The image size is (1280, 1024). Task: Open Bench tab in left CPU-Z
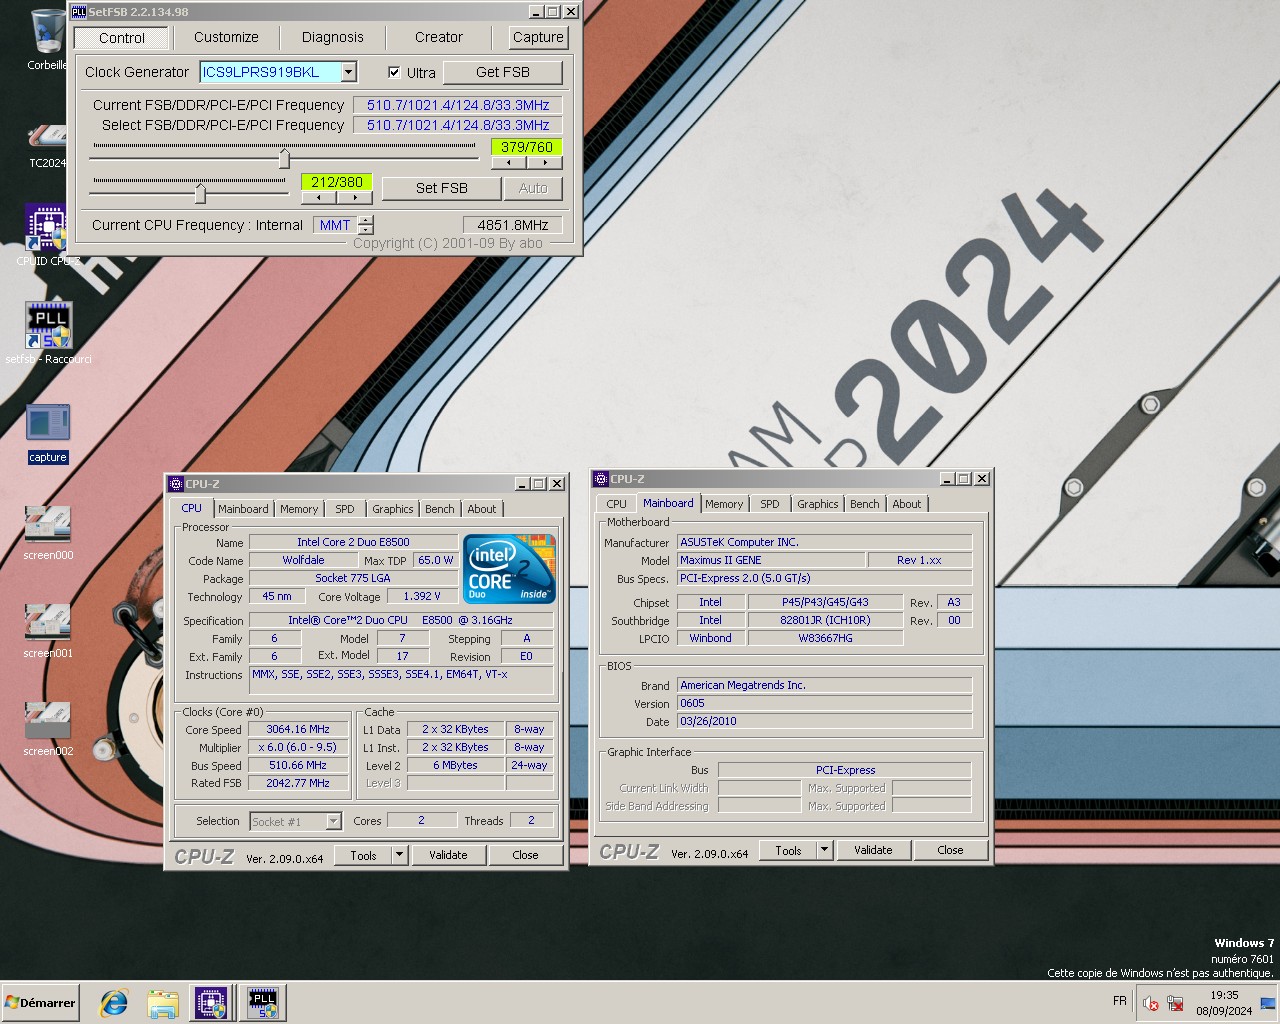point(440,509)
